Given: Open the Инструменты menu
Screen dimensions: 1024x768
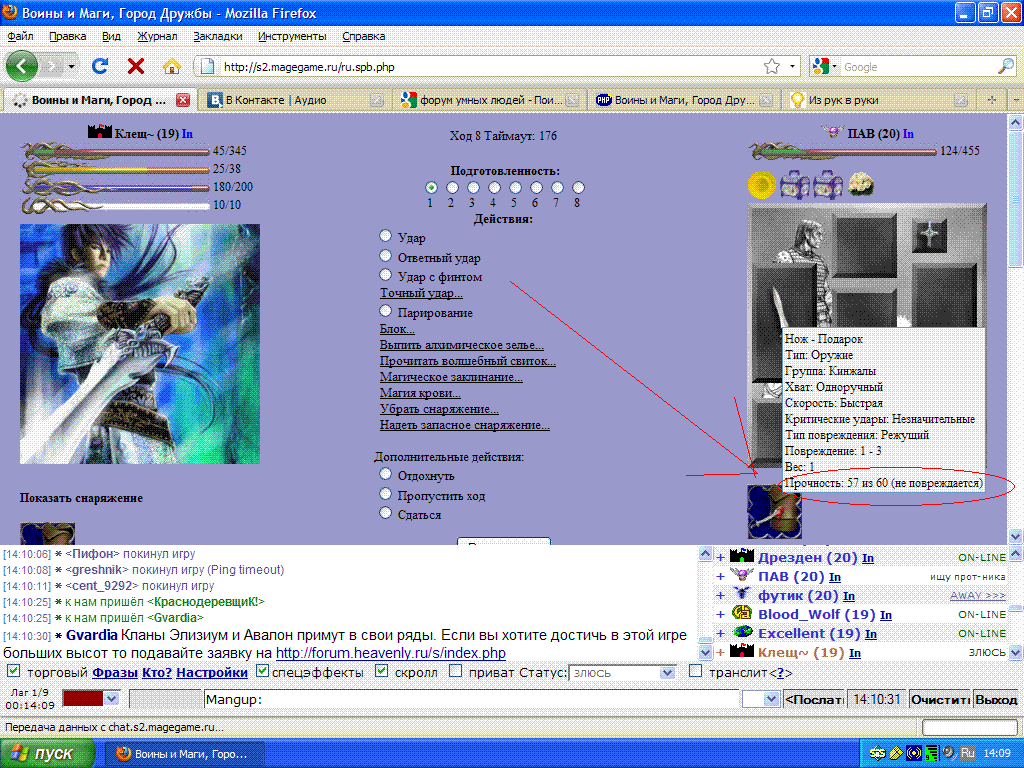Looking at the screenshot, I should pos(292,37).
